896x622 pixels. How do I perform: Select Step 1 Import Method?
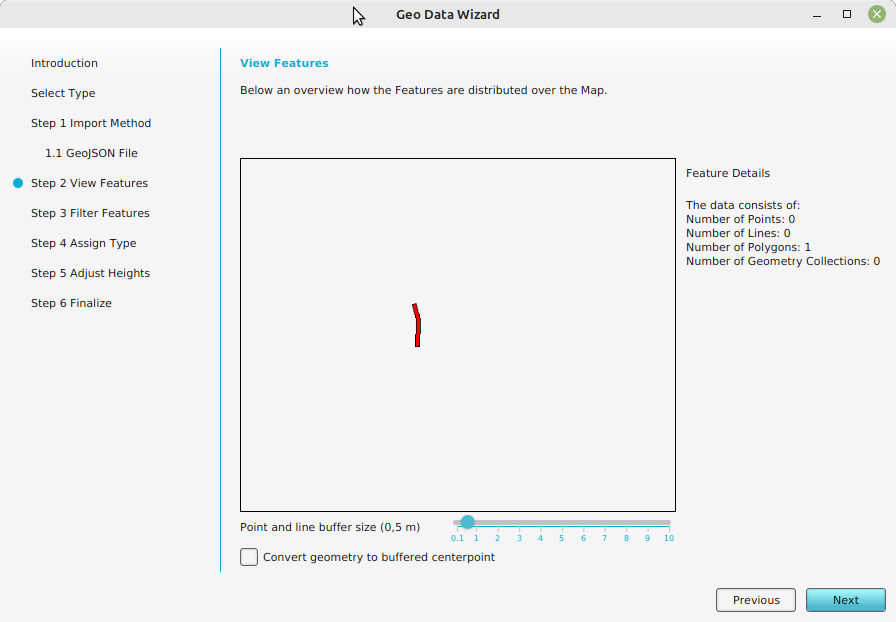(91, 123)
